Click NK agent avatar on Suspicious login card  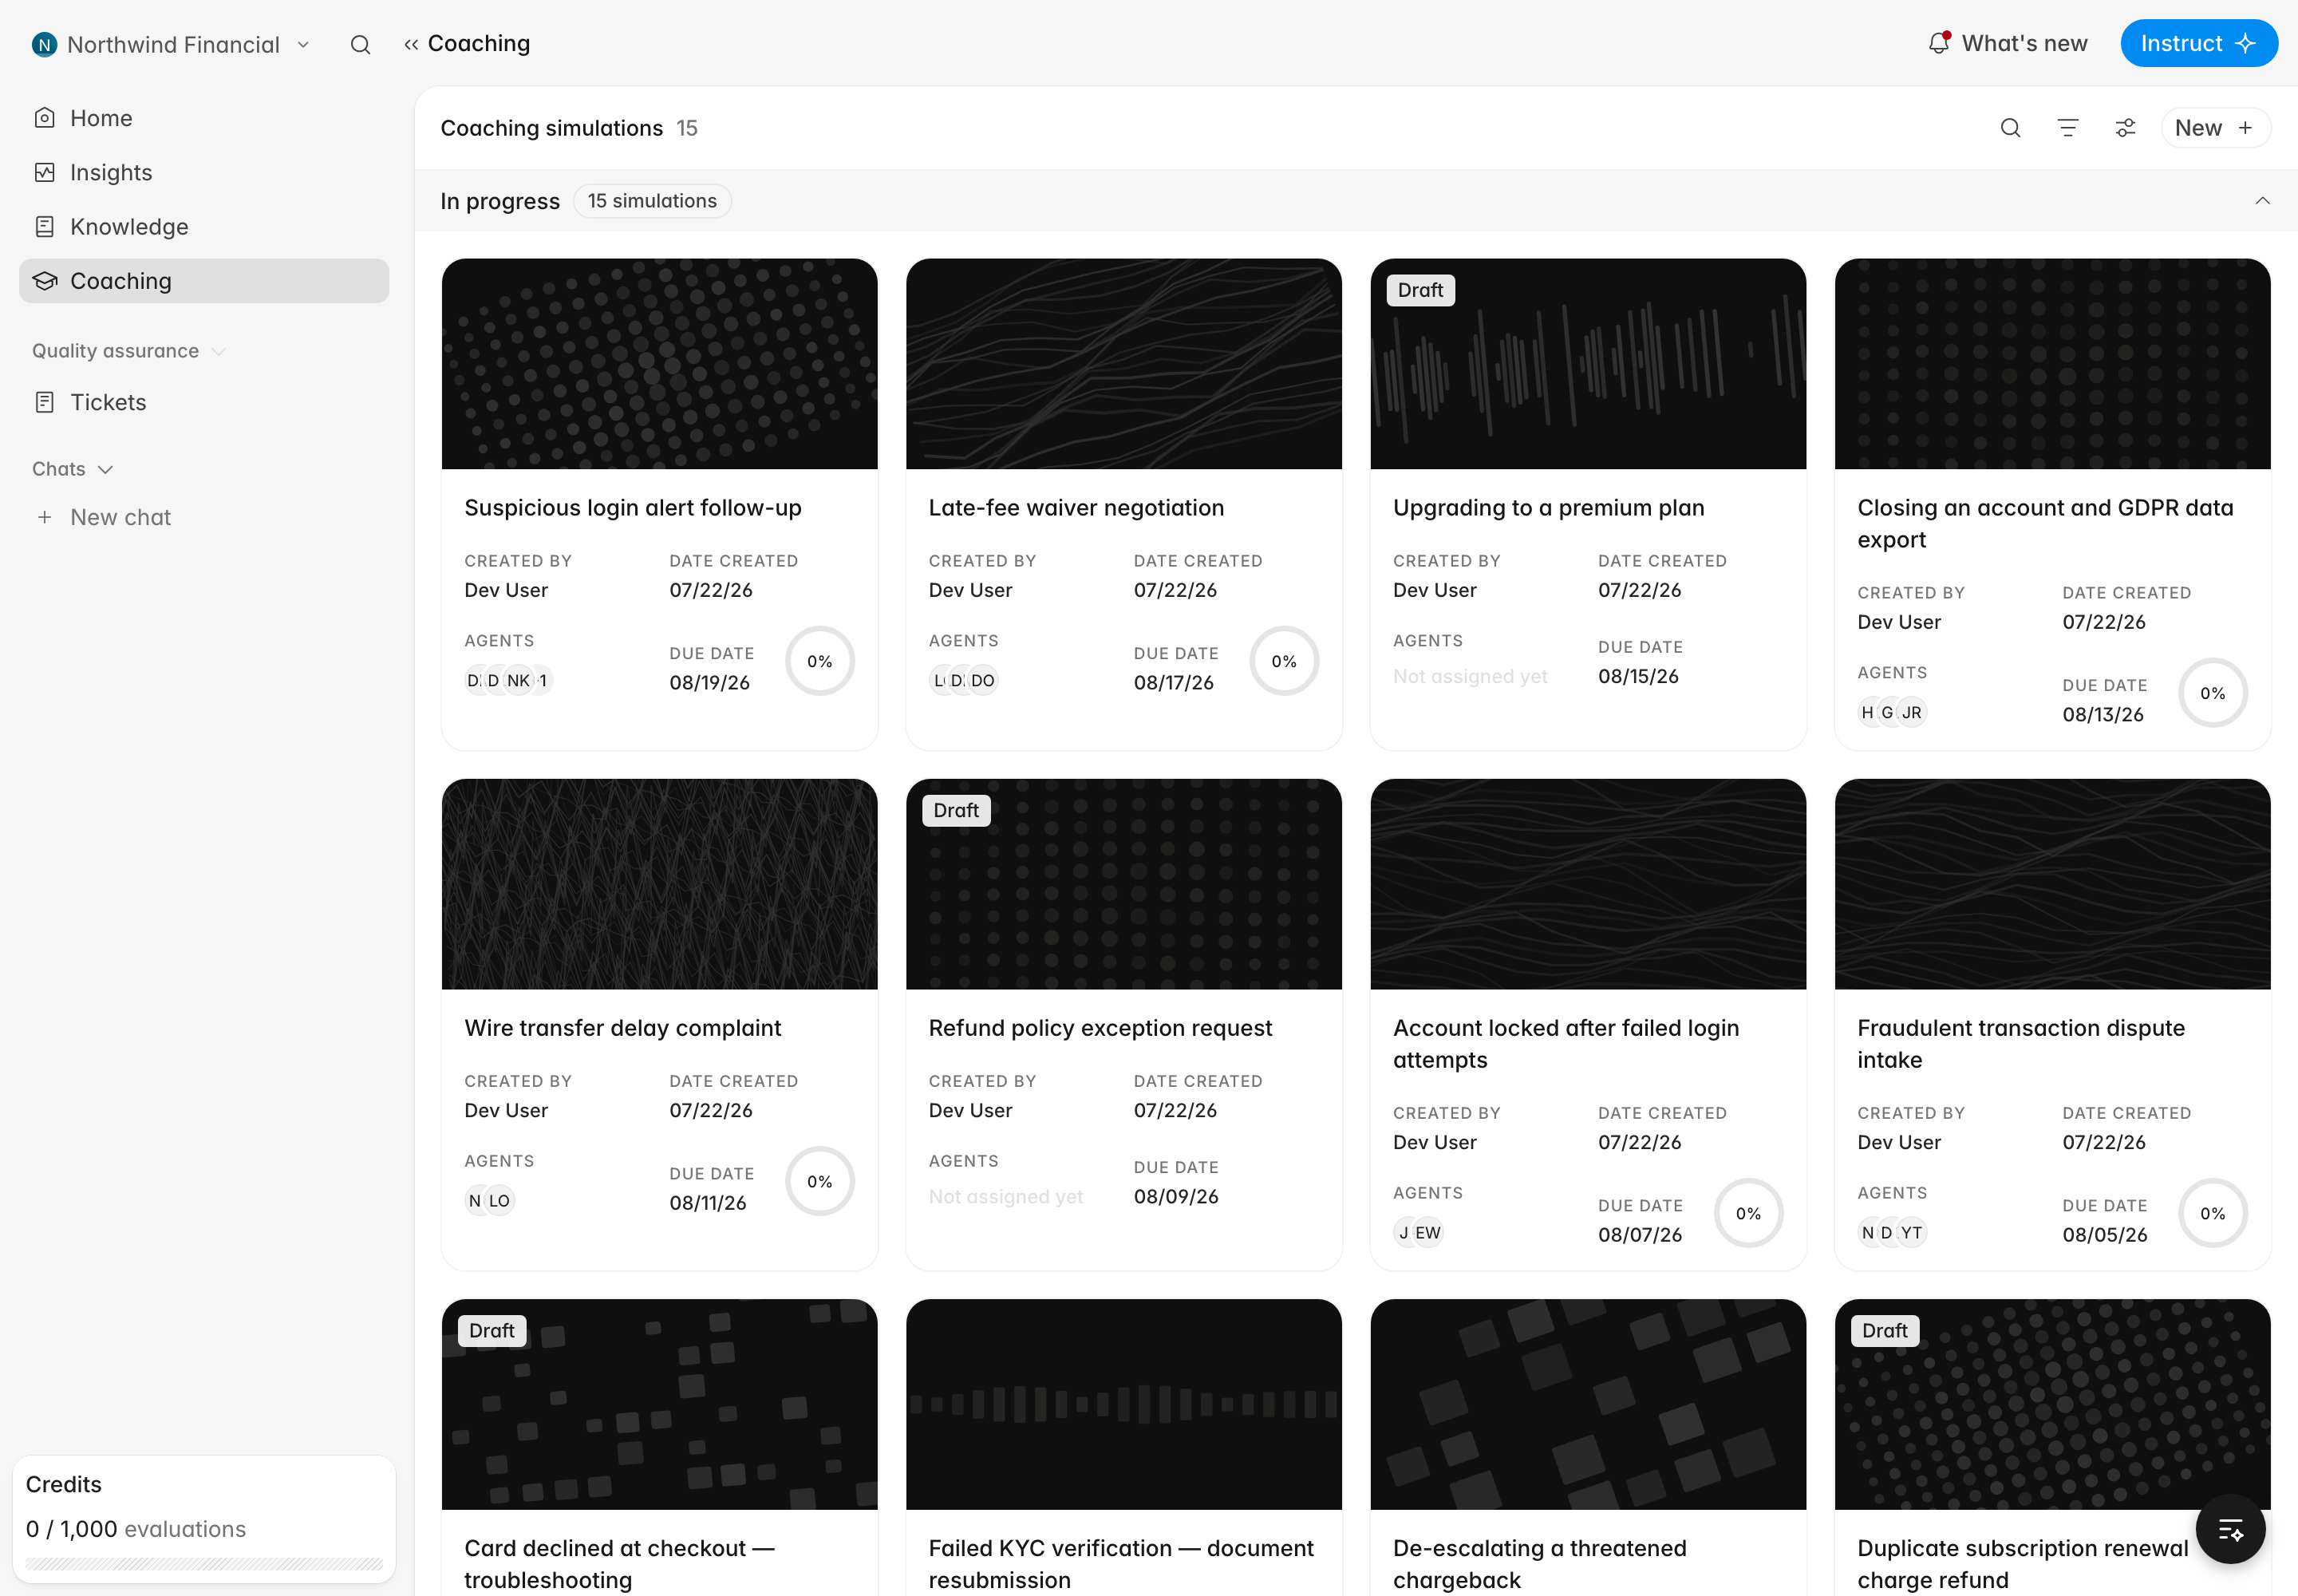point(518,681)
